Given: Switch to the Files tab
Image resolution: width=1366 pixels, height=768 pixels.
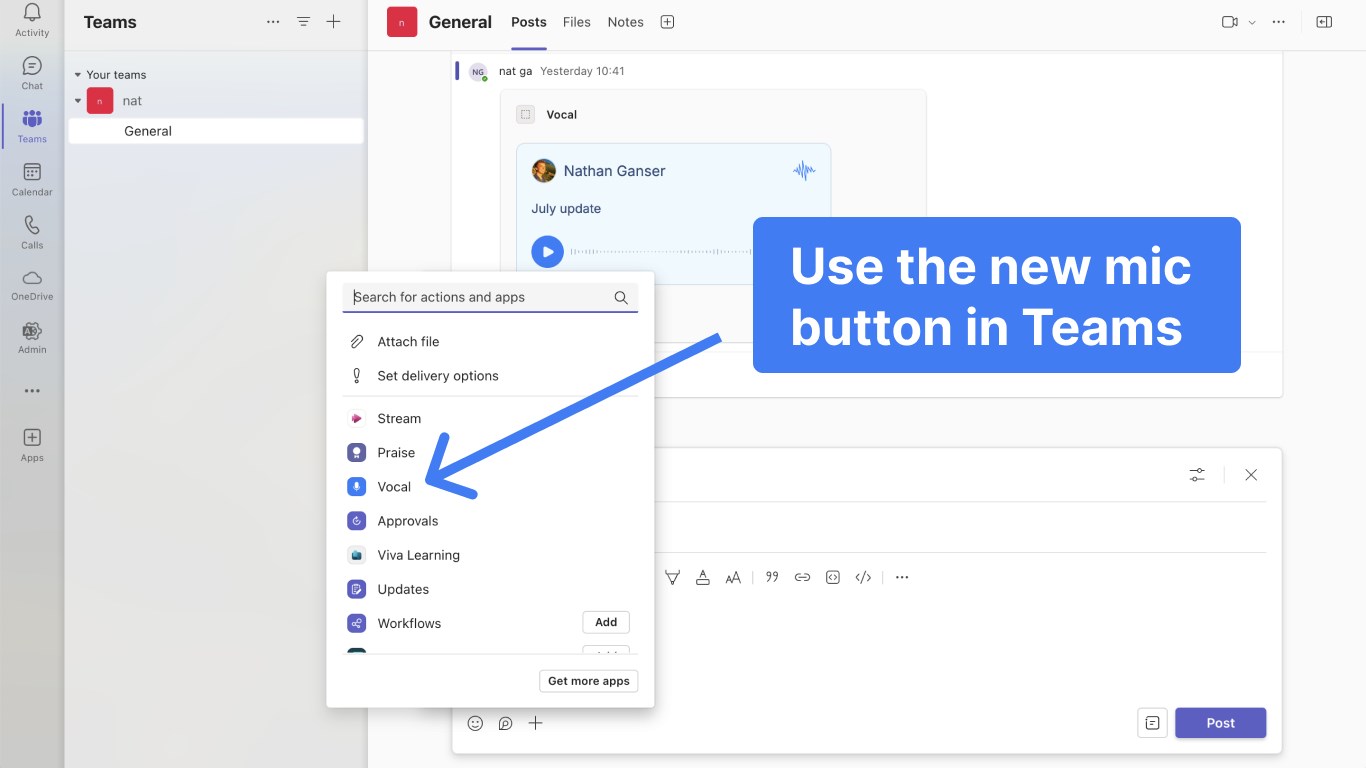Looking at the screenshot, I should point(577,22).
